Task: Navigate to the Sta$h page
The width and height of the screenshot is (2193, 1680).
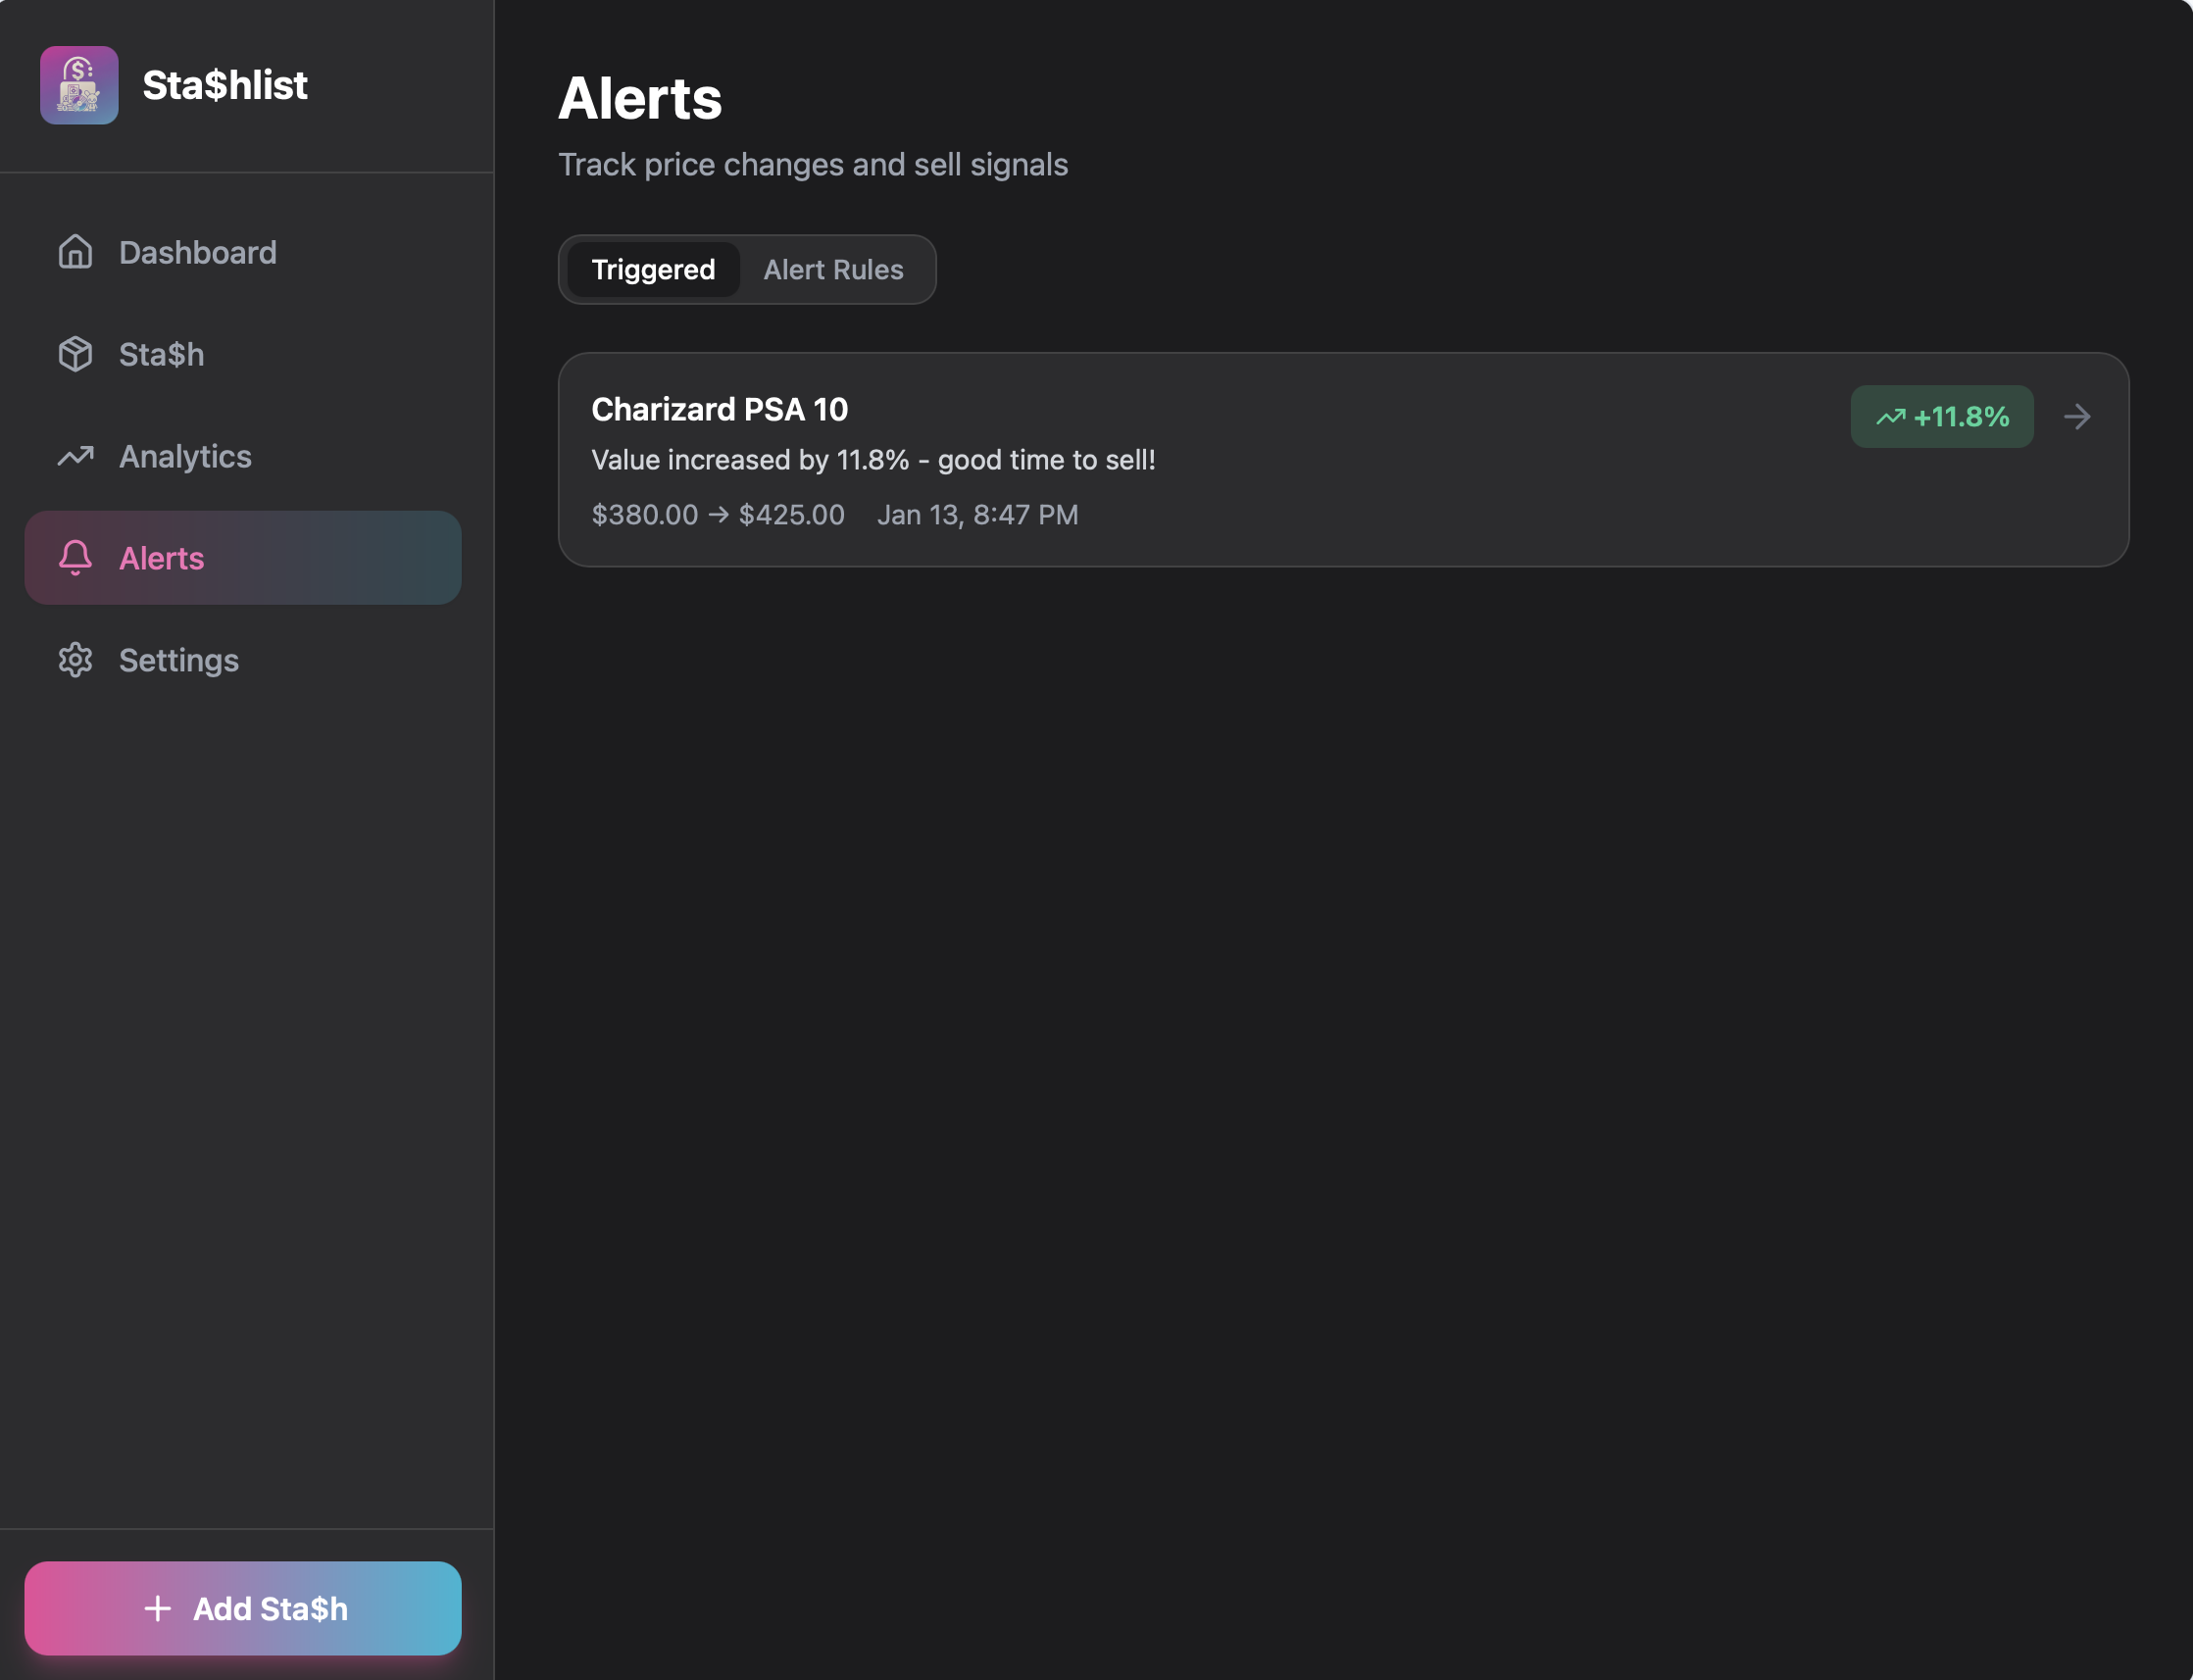Action: (x=161, y=354)
